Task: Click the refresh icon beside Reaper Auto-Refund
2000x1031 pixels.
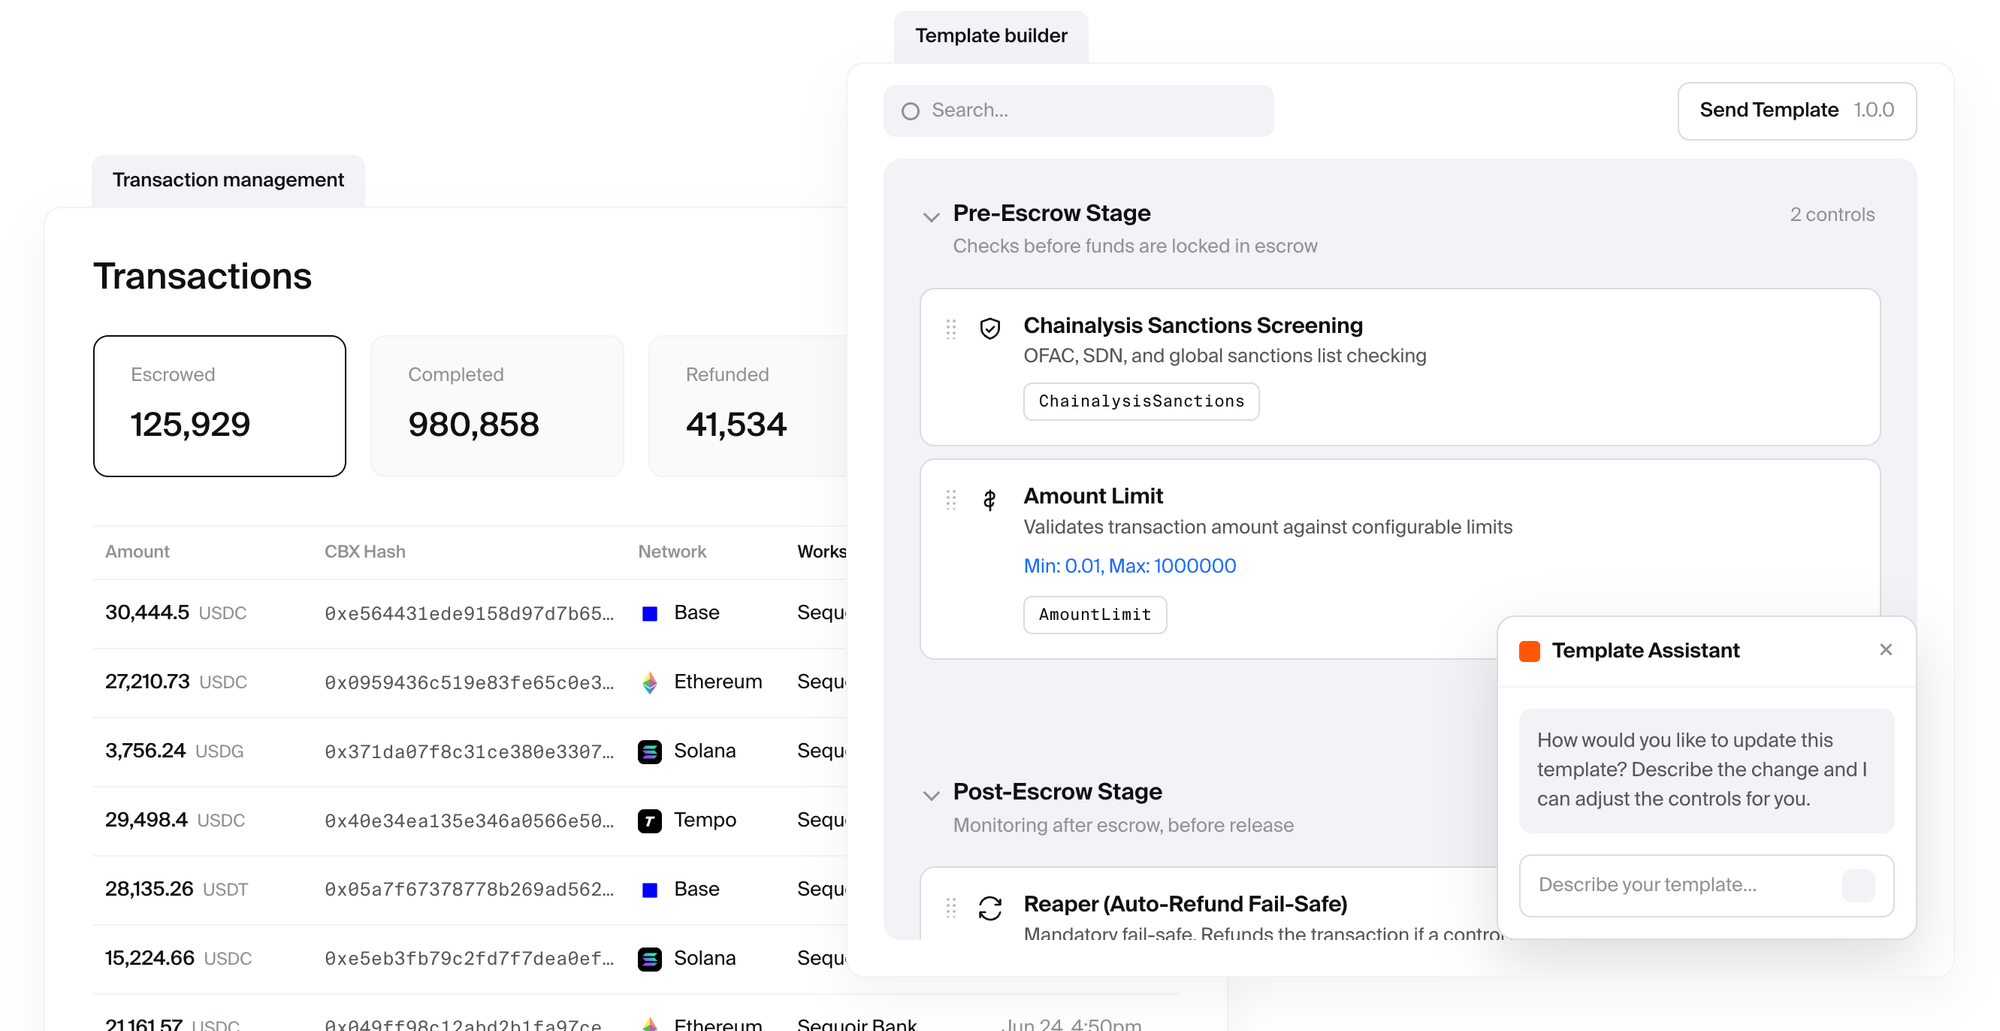Action: click(990, 907)
